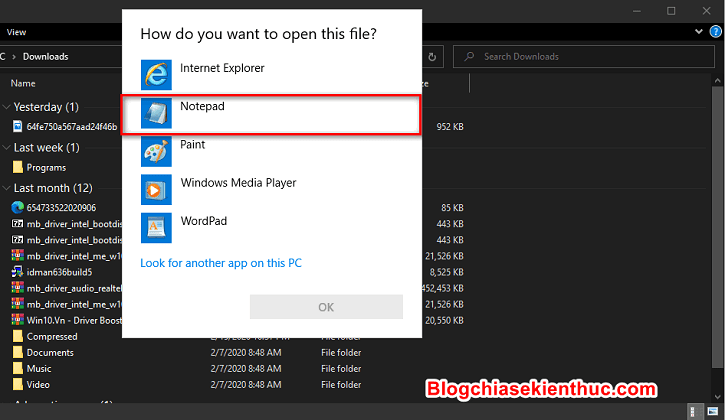Click the Compressed folder icon
The image size is (725, 420).
(18, 336)
